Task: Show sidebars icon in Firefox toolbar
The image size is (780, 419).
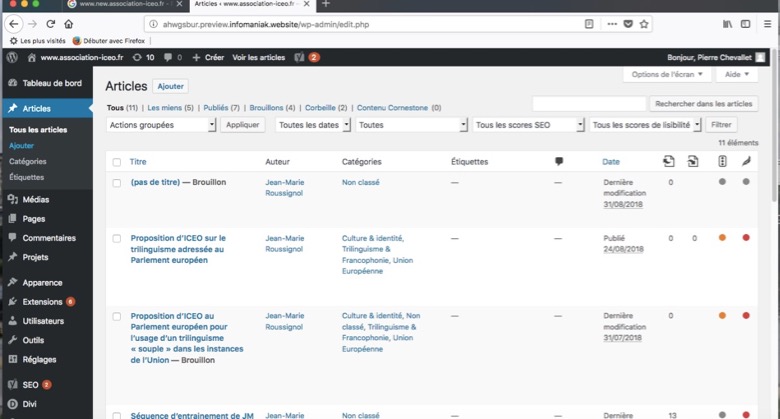Action: tap(745, 24)
